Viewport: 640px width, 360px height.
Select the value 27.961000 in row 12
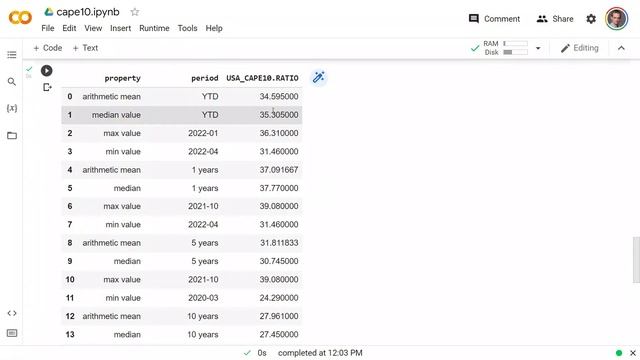[279, 316]
